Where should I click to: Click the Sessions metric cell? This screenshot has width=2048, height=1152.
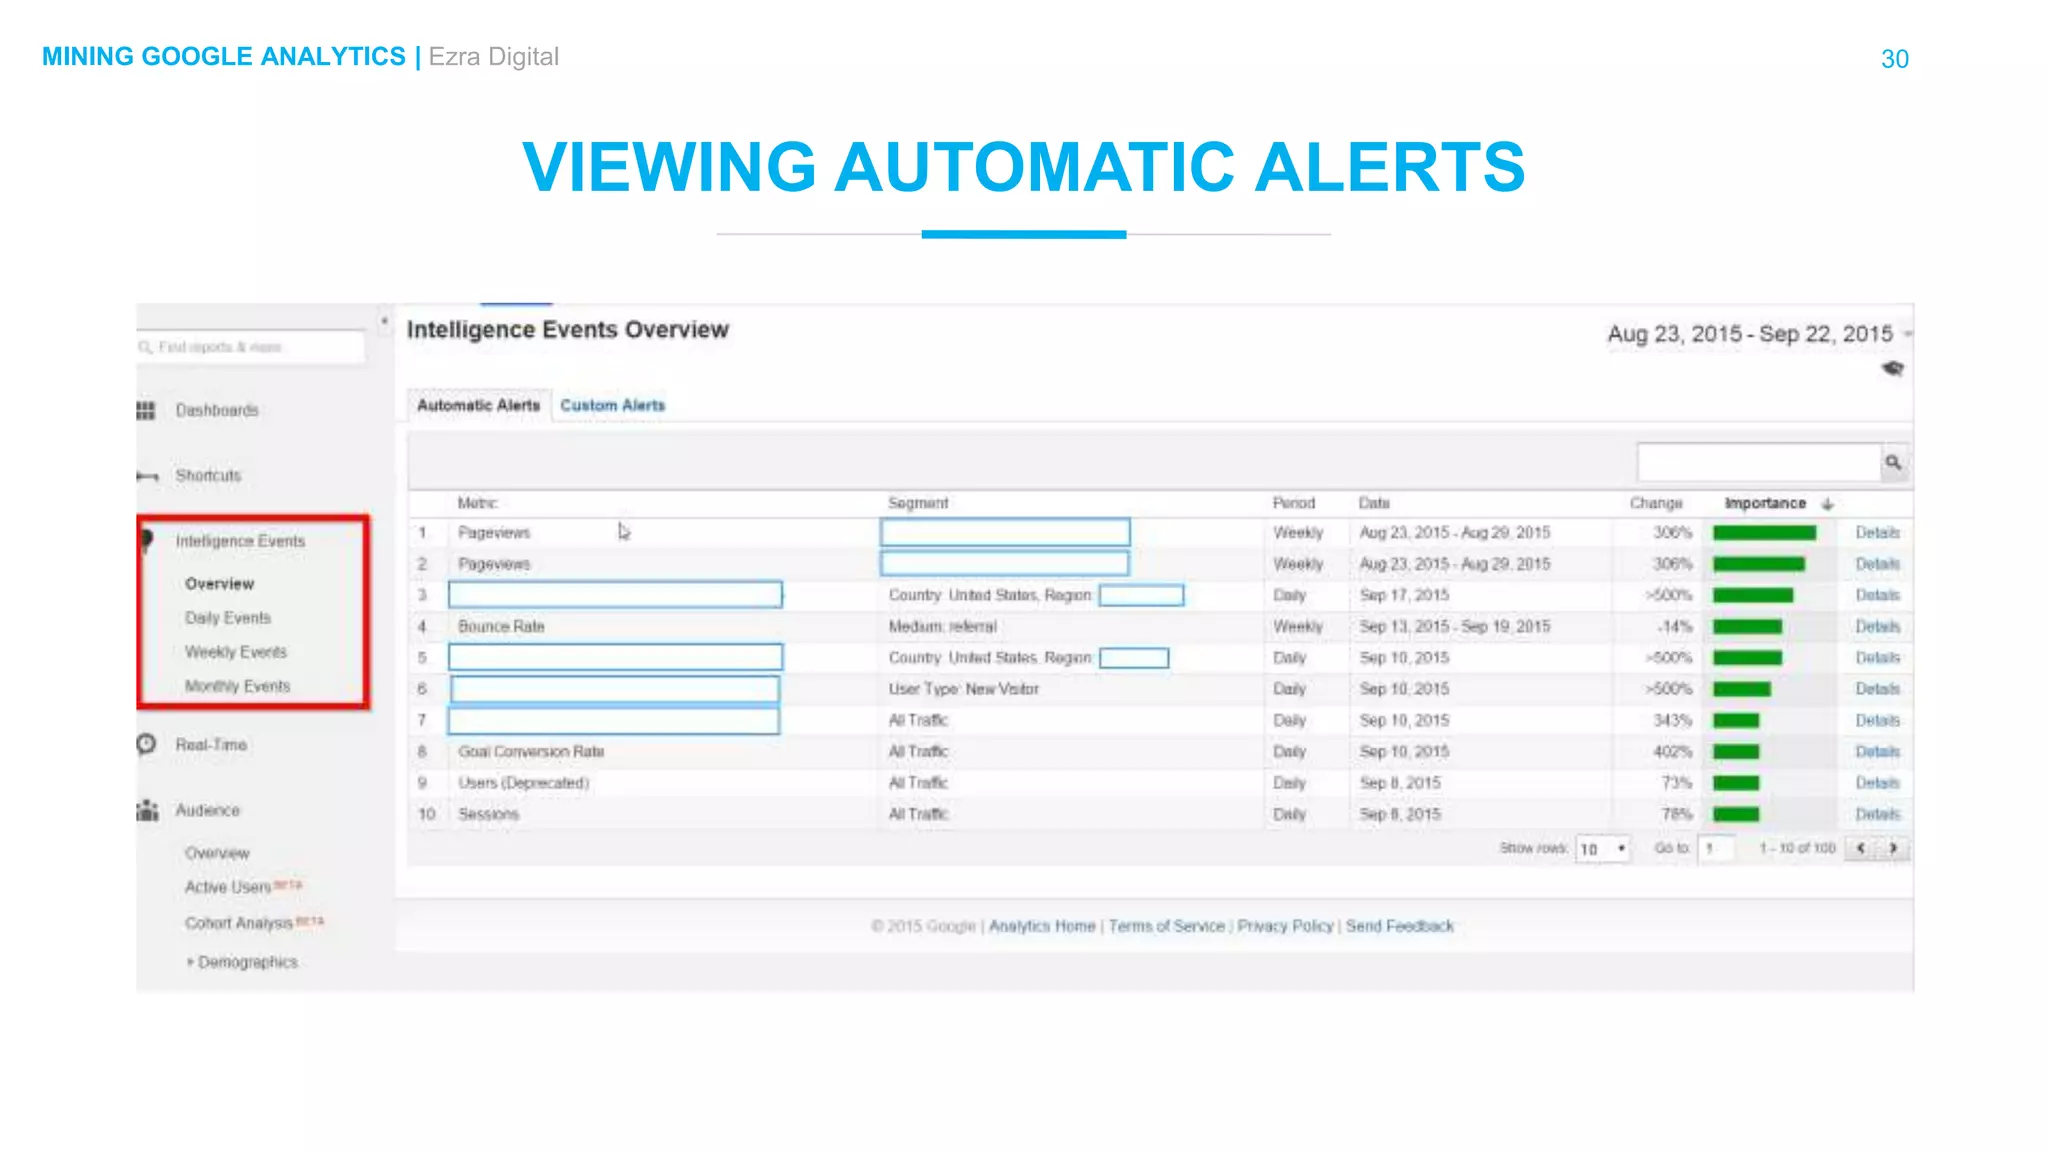pos(488,814)
